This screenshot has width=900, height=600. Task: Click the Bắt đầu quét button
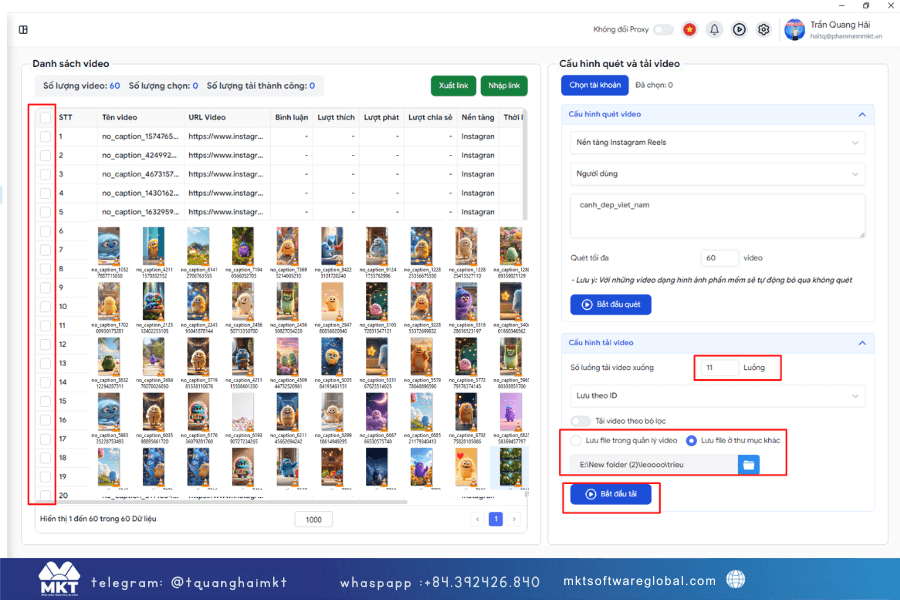coord(611,304)
